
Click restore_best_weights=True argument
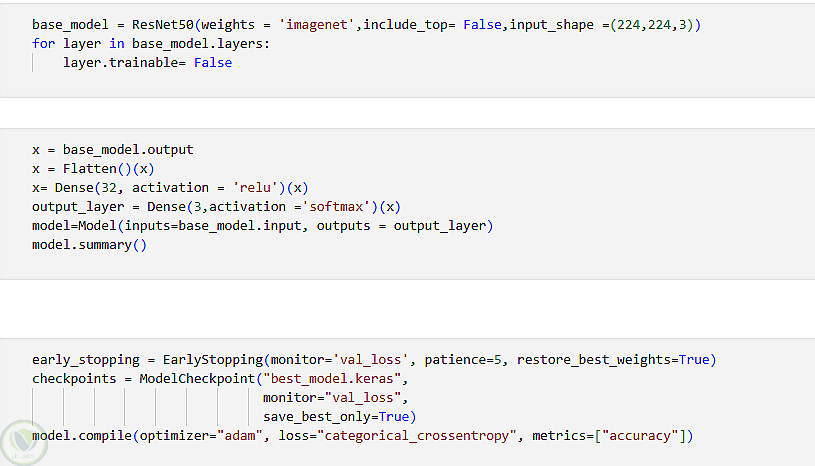pos(613,360)
